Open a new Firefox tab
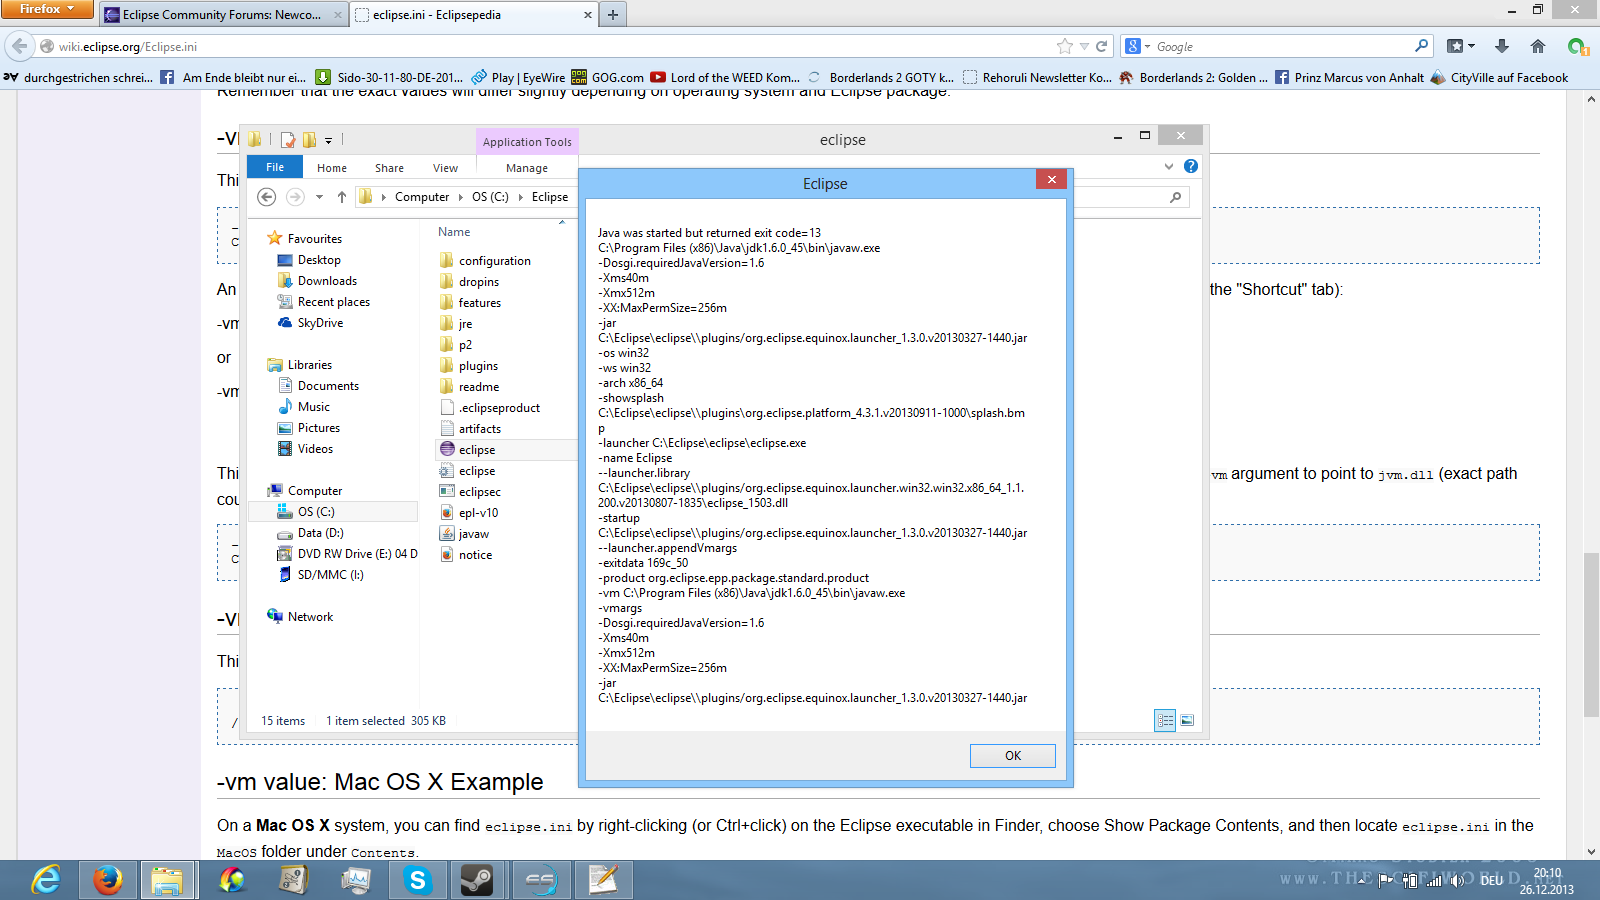Image resolution: width=1600 pixels, height=900 pixels. 613,14
